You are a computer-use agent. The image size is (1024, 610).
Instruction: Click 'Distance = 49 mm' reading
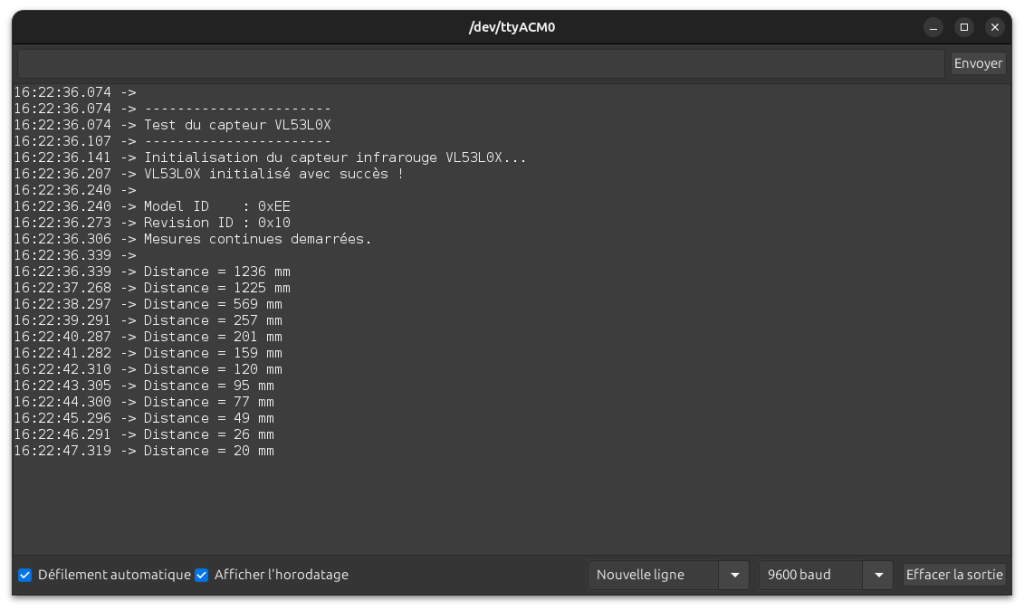(209, 419)
